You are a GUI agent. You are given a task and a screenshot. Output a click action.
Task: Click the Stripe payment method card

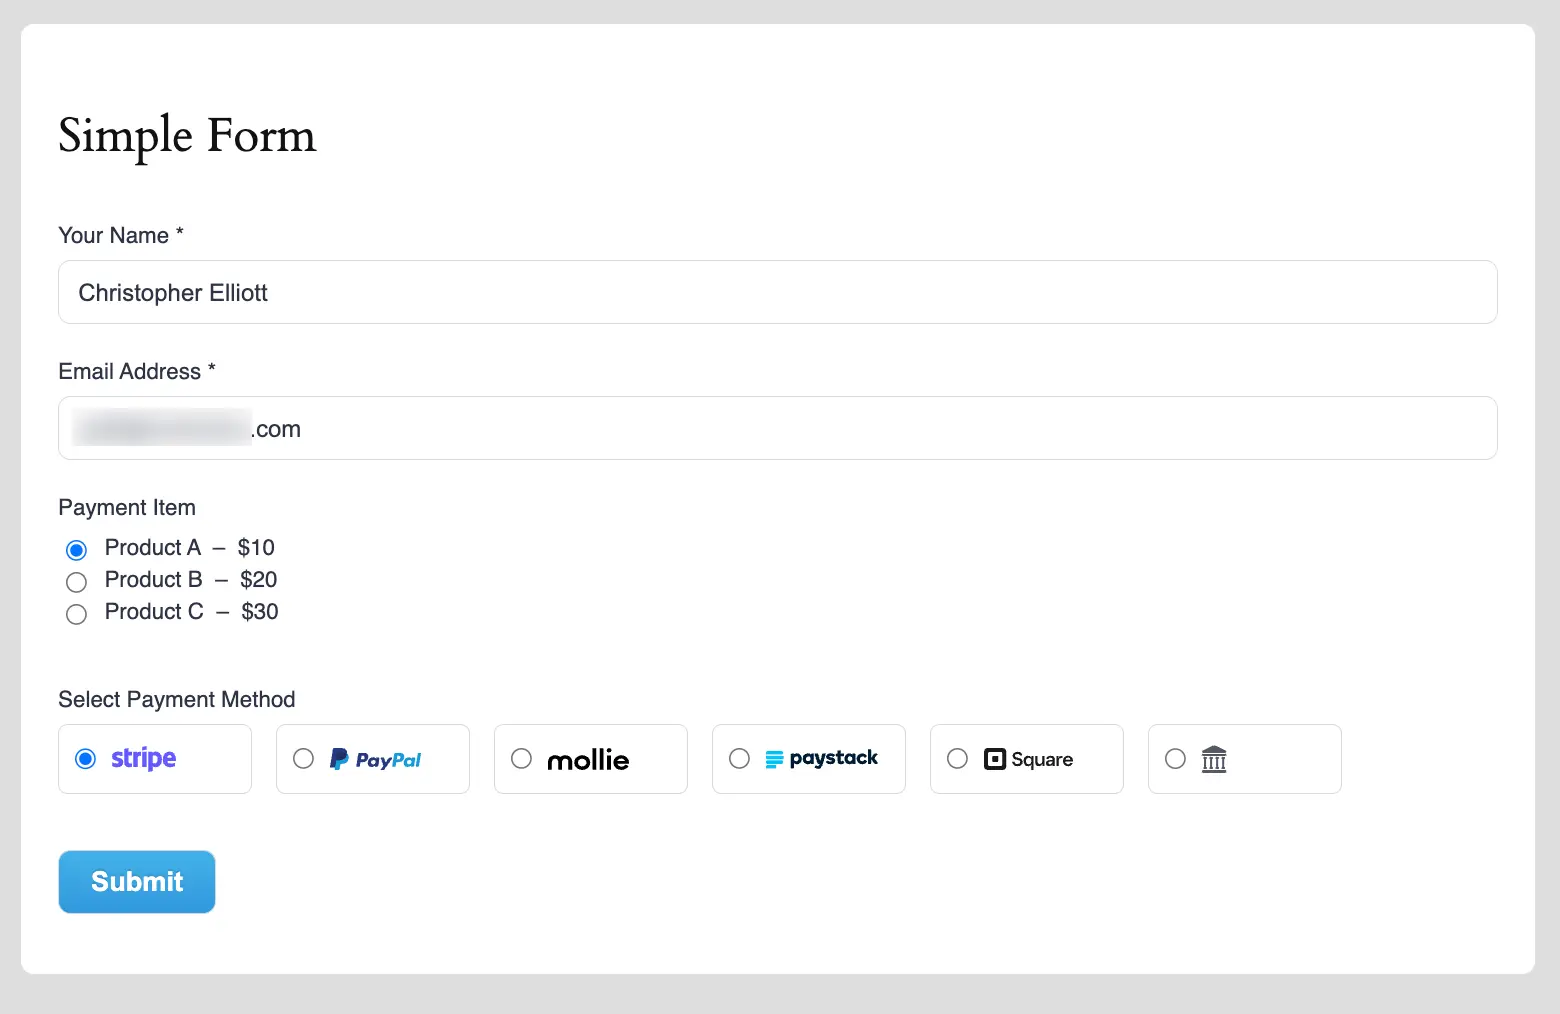click(x=154, y=758)
